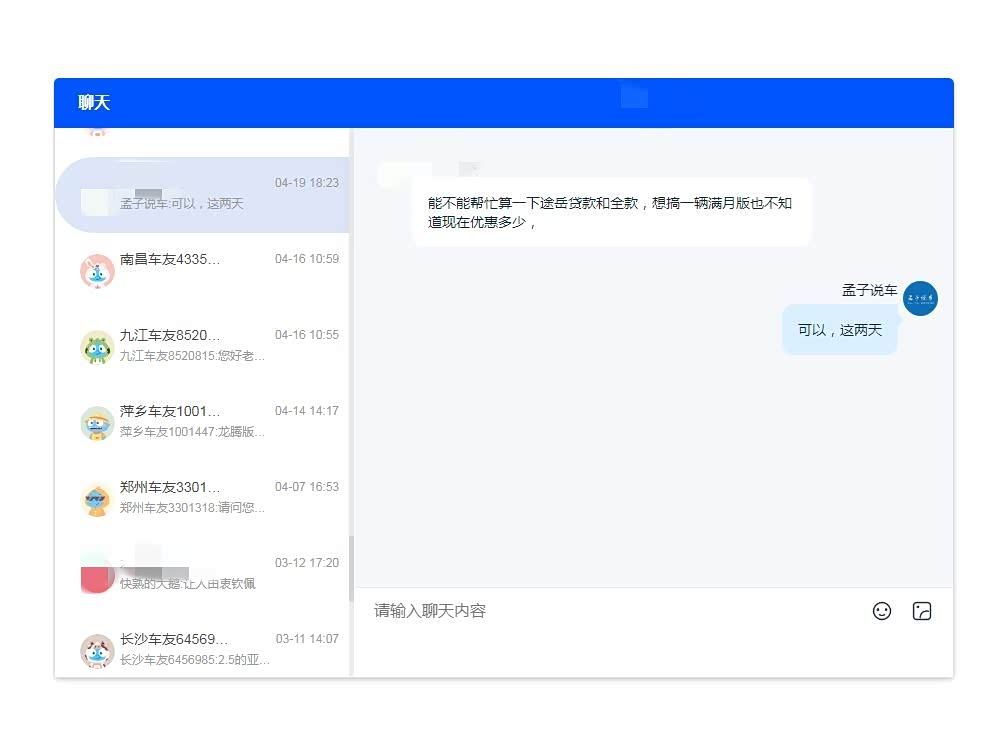Click 南昌车友4335 avatar icon
The width and height of the screenshot is (1008, 756).
[97, 271]
